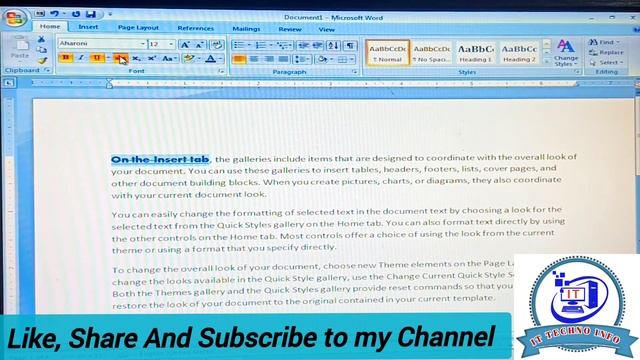Click the Copy icon

click(42, 50)
